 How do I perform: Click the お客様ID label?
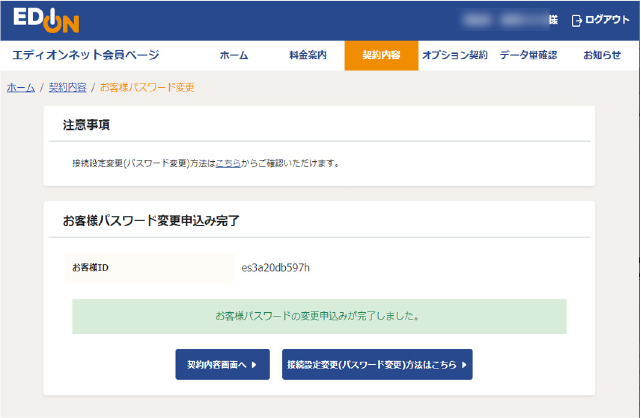tap(90, 268)
